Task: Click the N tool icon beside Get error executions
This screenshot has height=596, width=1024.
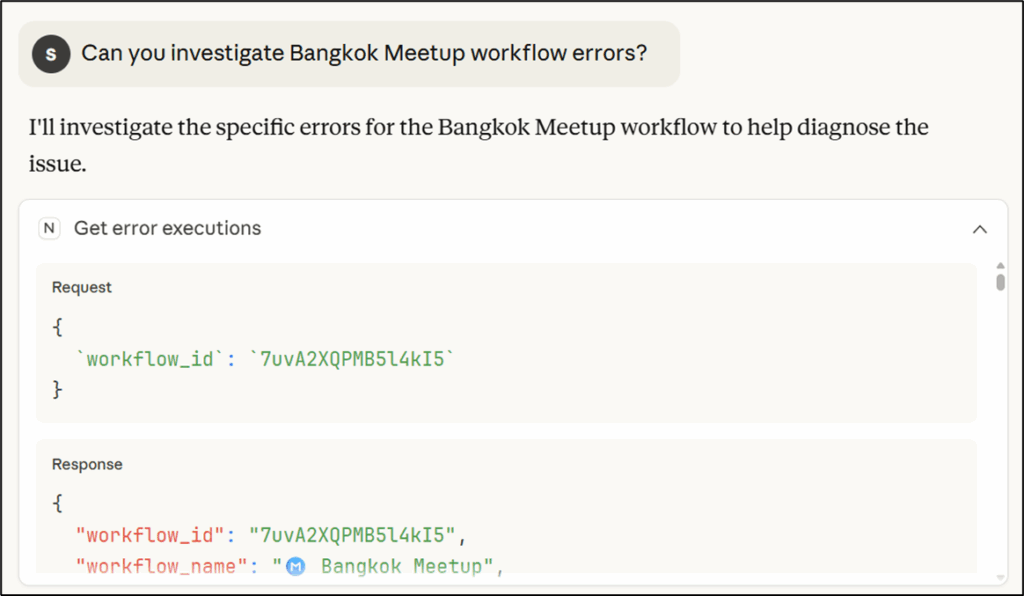Action: [x=49, y=228]
